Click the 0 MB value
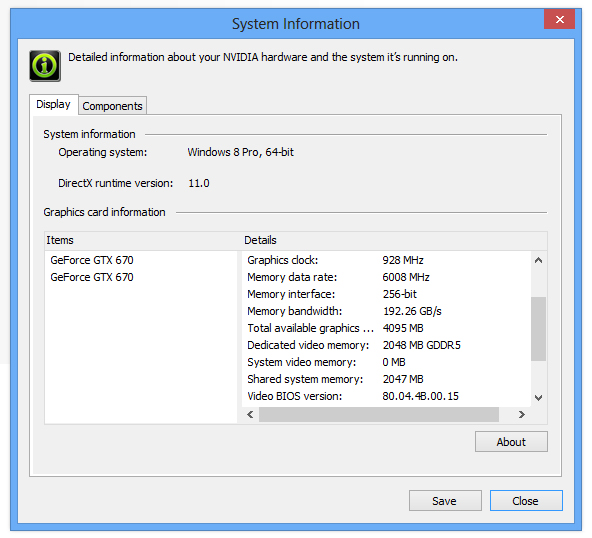 pyautogui.click(x=394, y=362)
